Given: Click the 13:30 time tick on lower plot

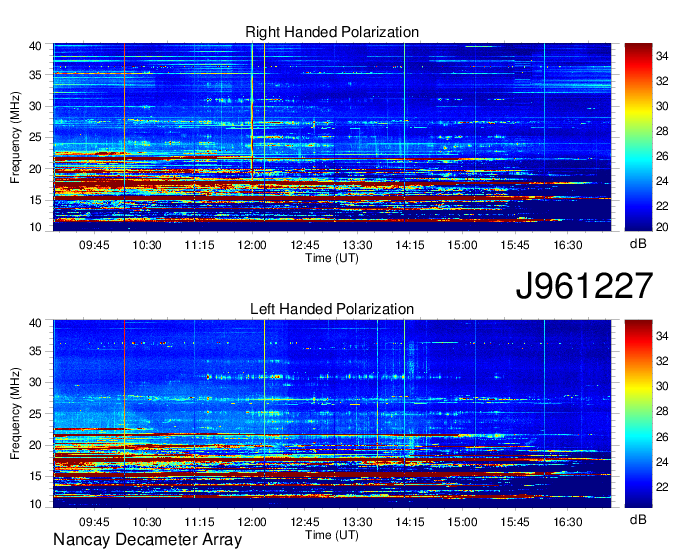Looking at the screenshot, I should click(357, 522).
